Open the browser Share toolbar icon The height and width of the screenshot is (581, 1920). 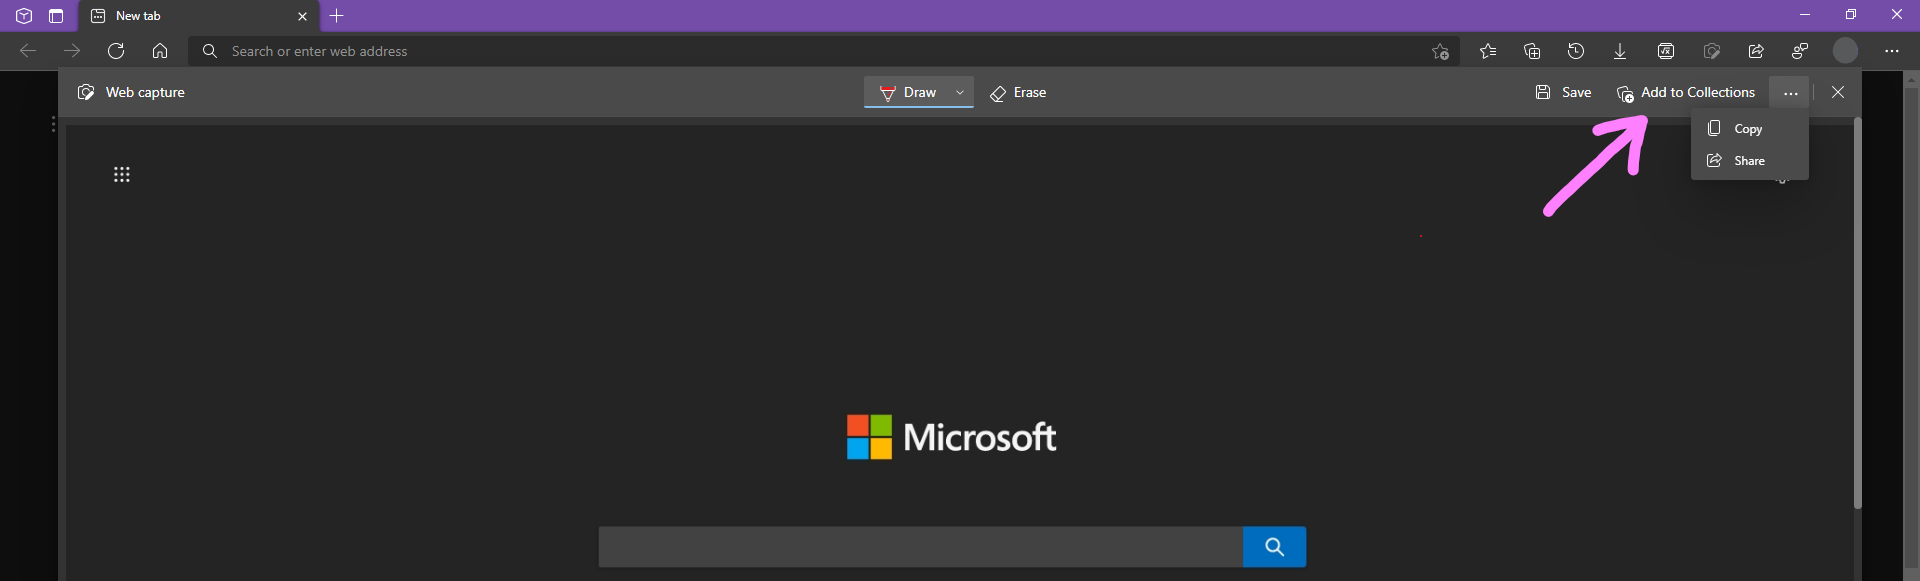pyautogui.click(x=1756, y=51)
